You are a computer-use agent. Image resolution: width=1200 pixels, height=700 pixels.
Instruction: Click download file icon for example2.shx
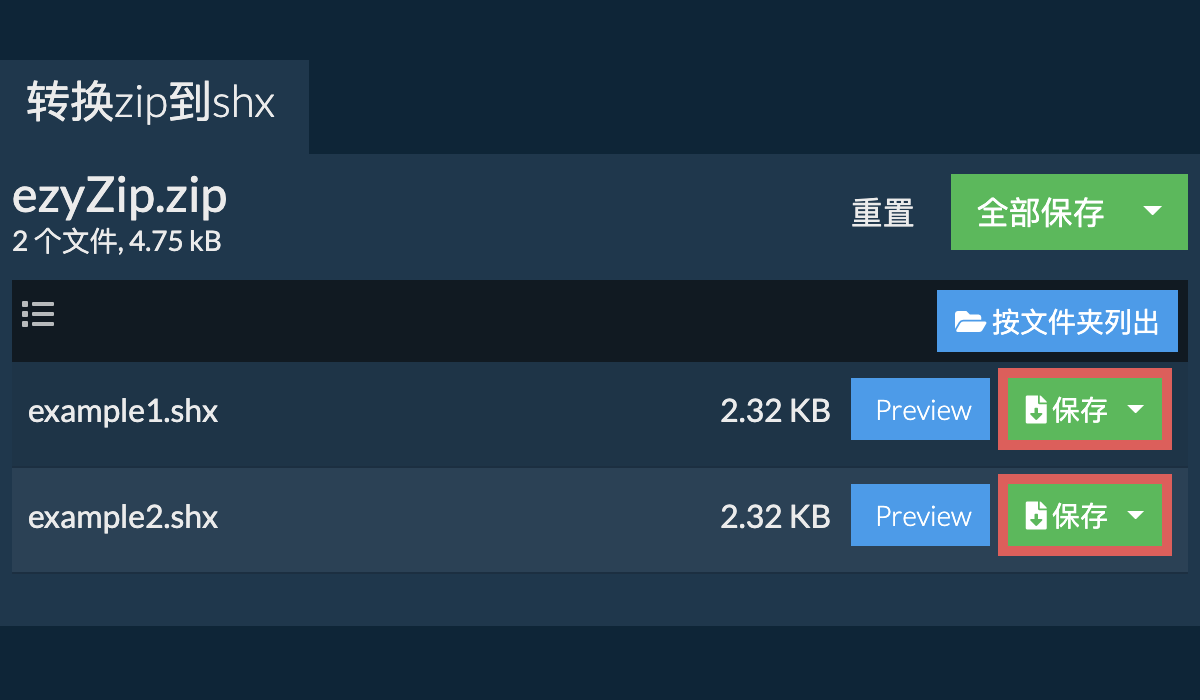coord(1036,516)
